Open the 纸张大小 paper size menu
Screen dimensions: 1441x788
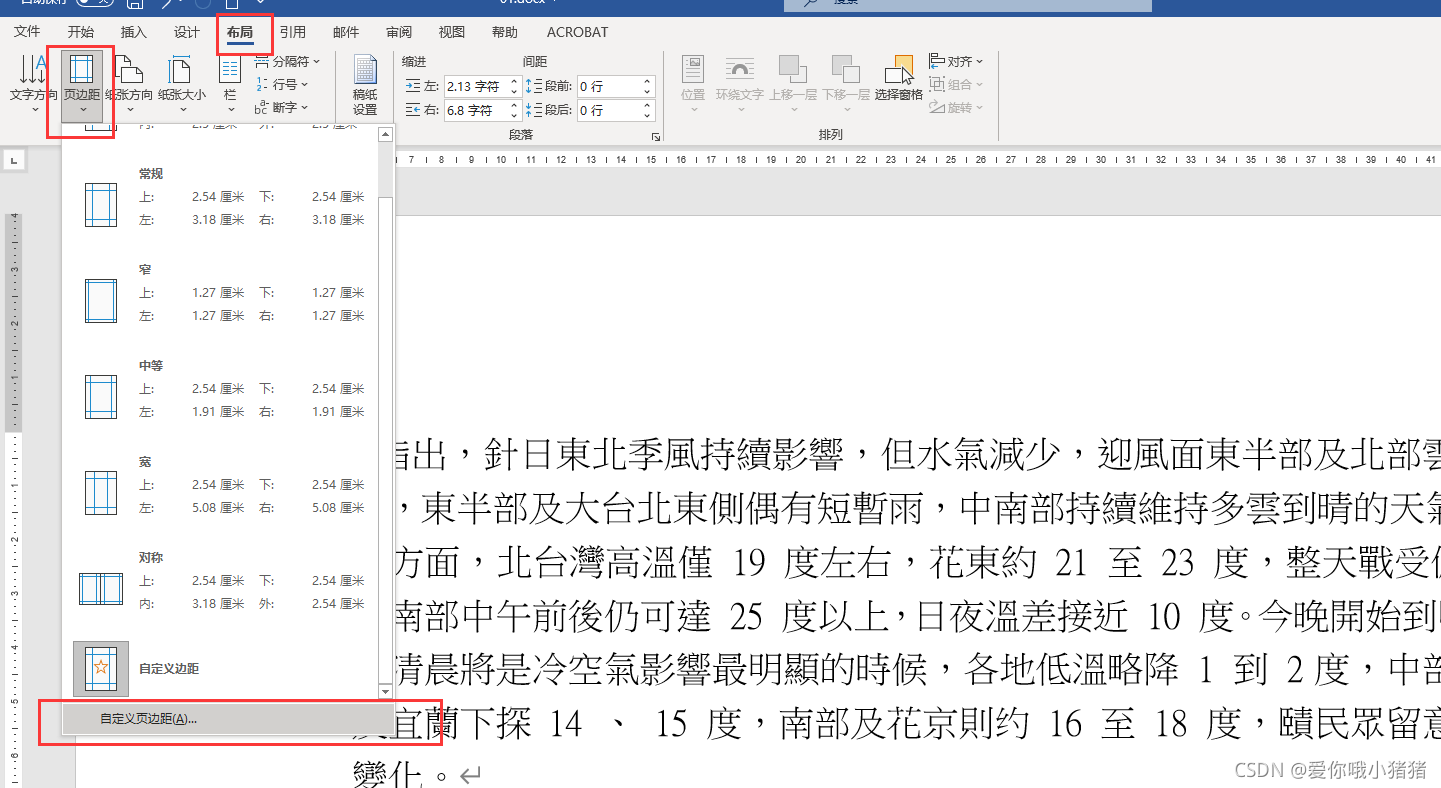point(181,83)
